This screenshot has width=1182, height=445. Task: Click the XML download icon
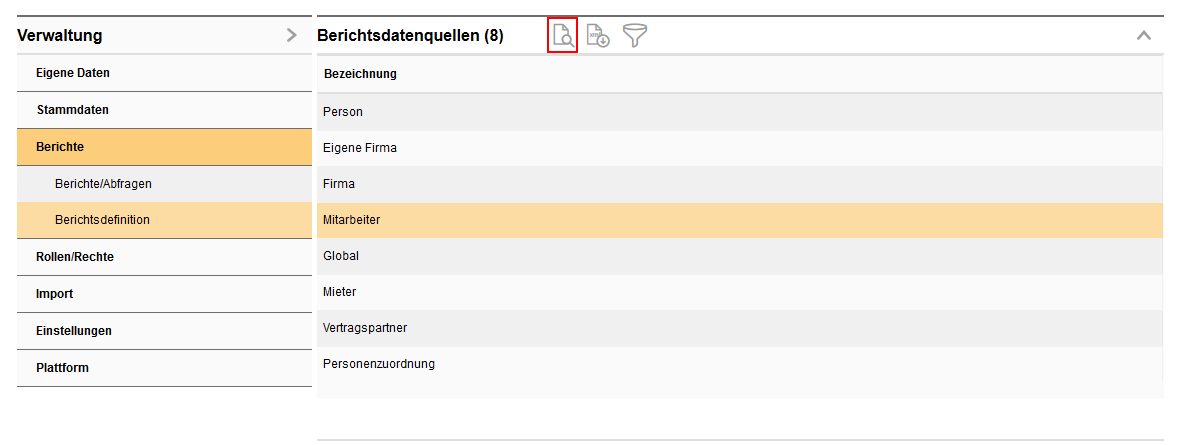click(x=598, y=36)
